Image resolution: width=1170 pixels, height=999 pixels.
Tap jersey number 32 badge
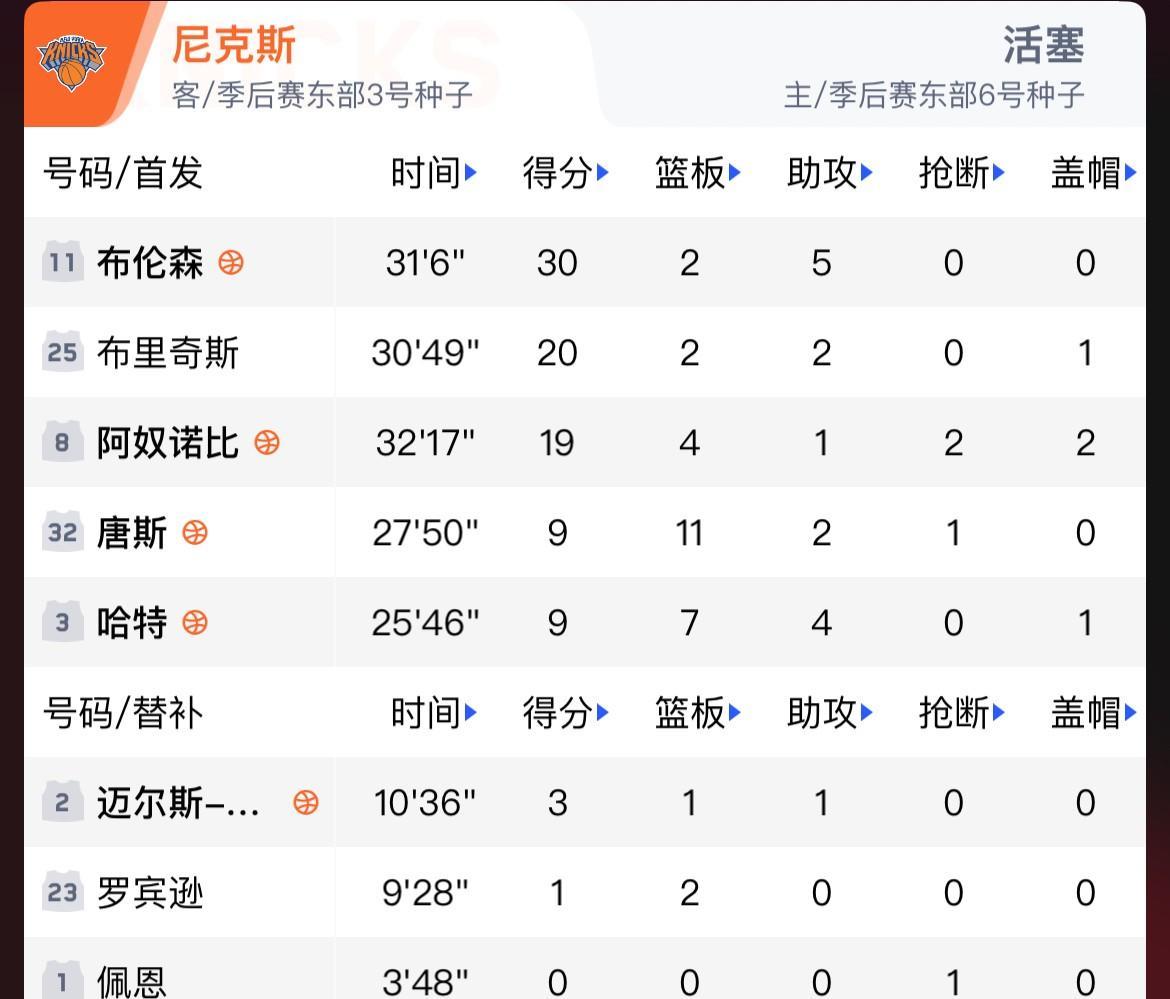click(x=63, y=531)
